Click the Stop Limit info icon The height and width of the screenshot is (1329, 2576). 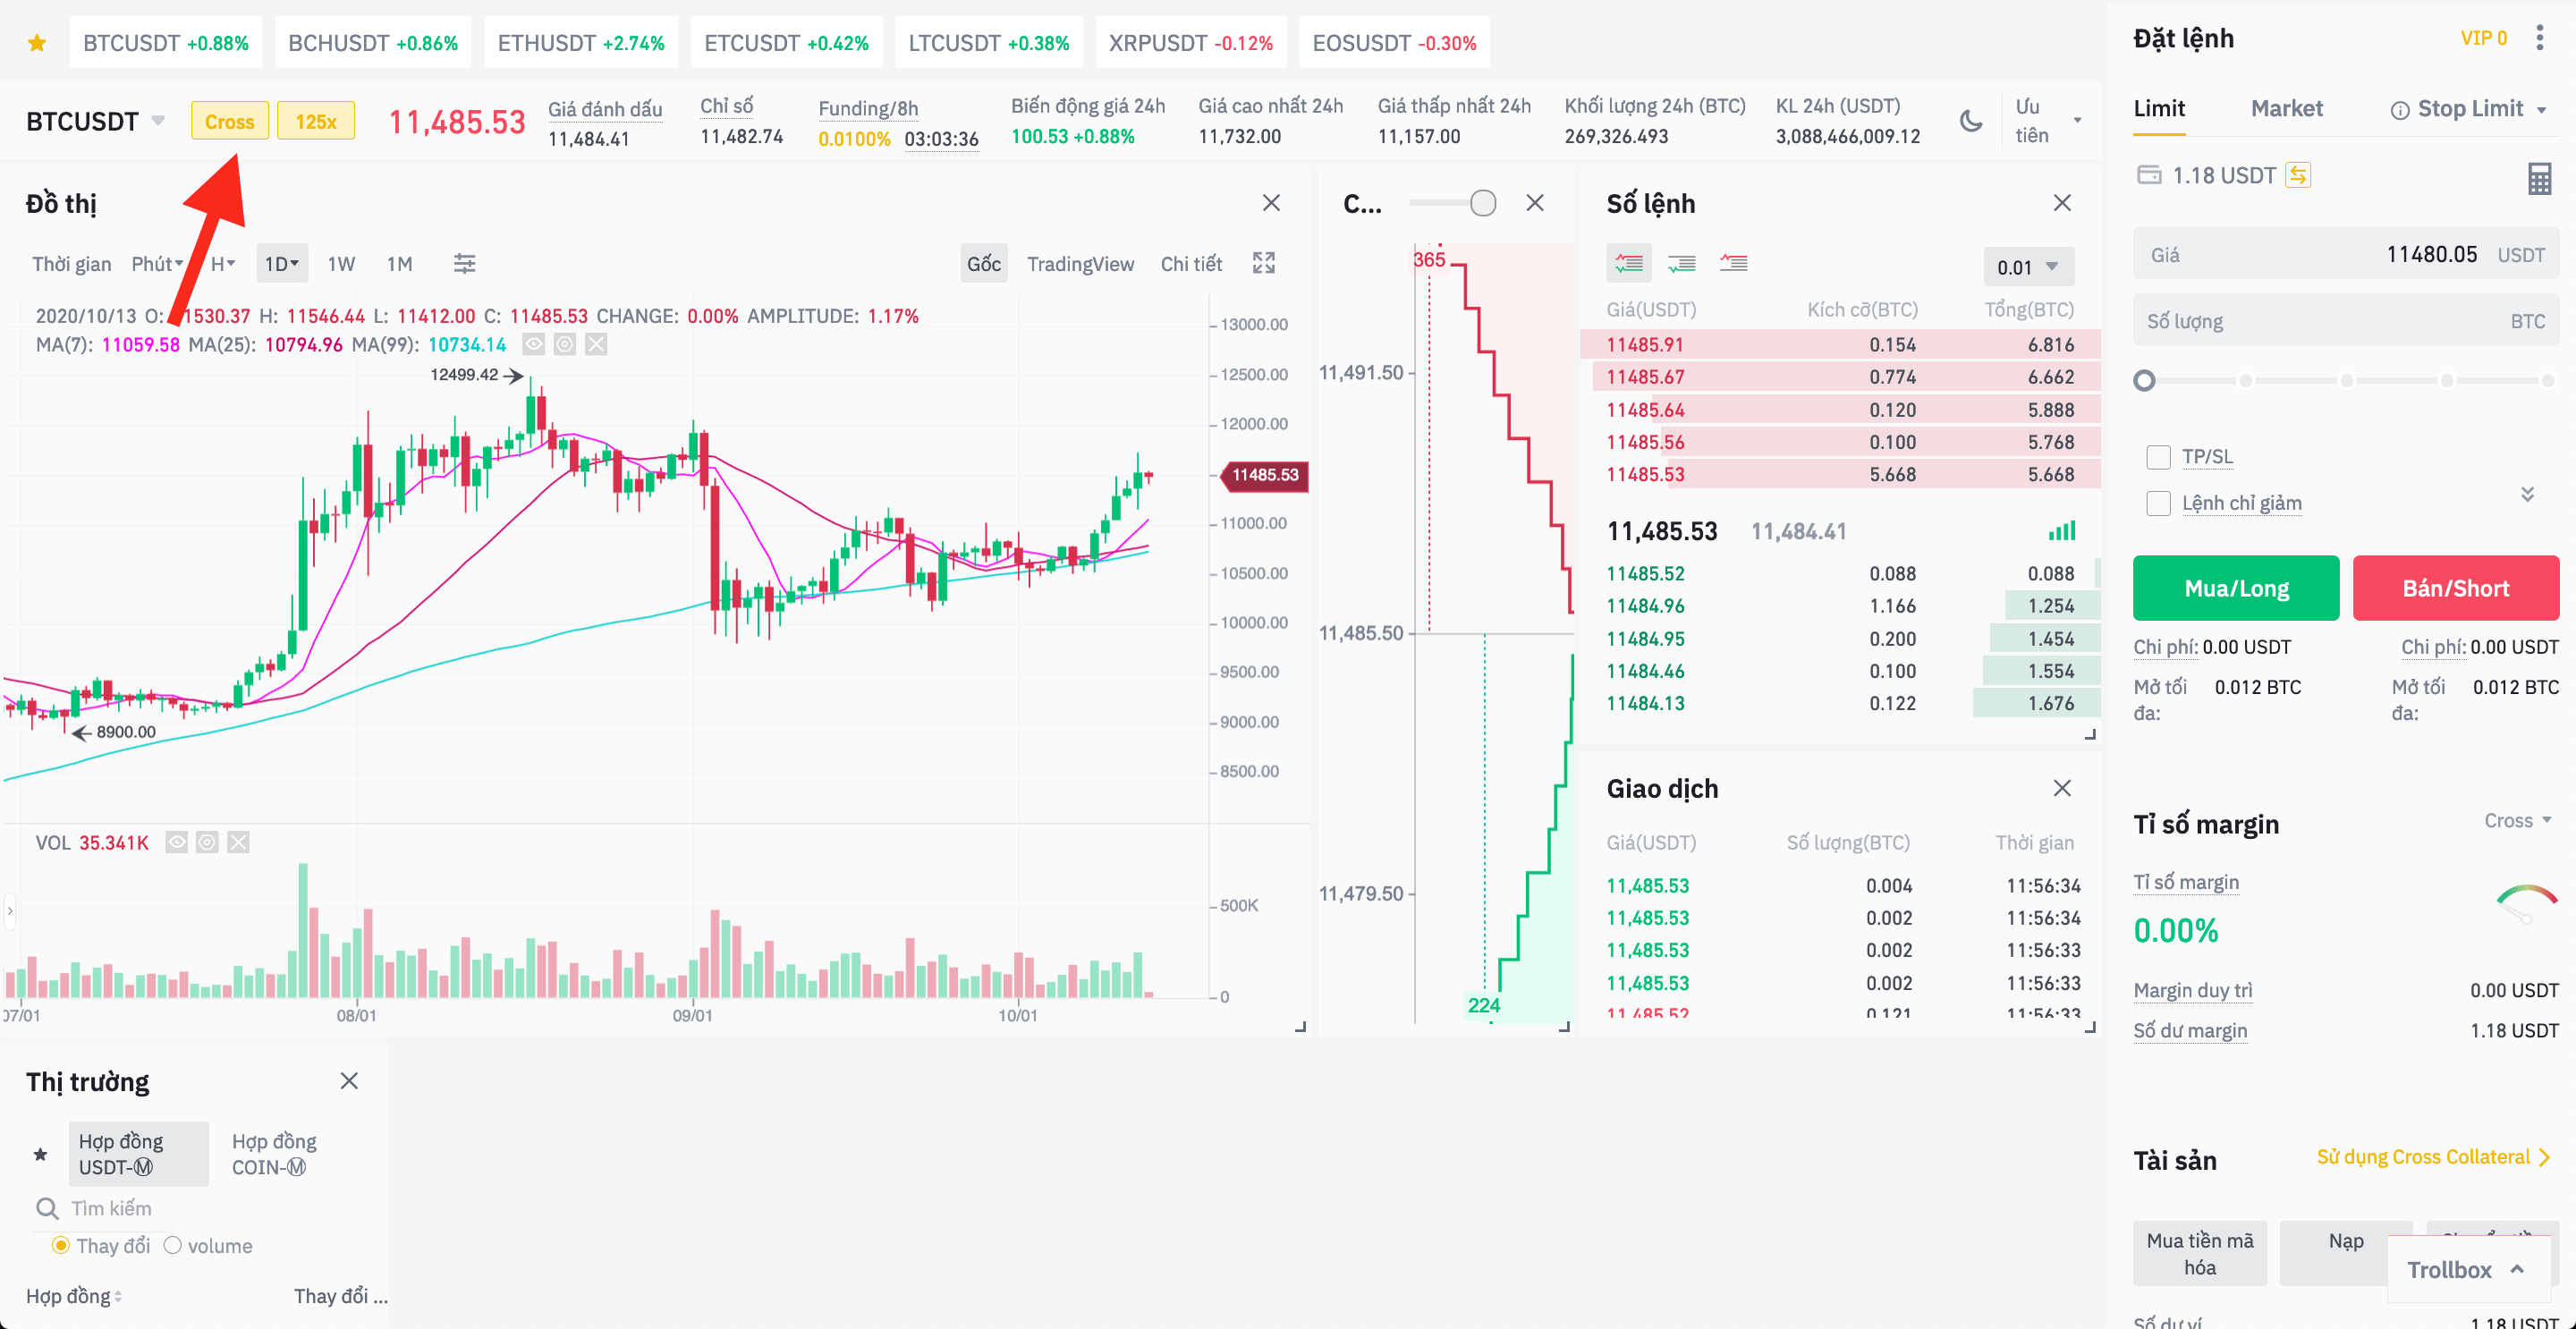point(2399,110)
